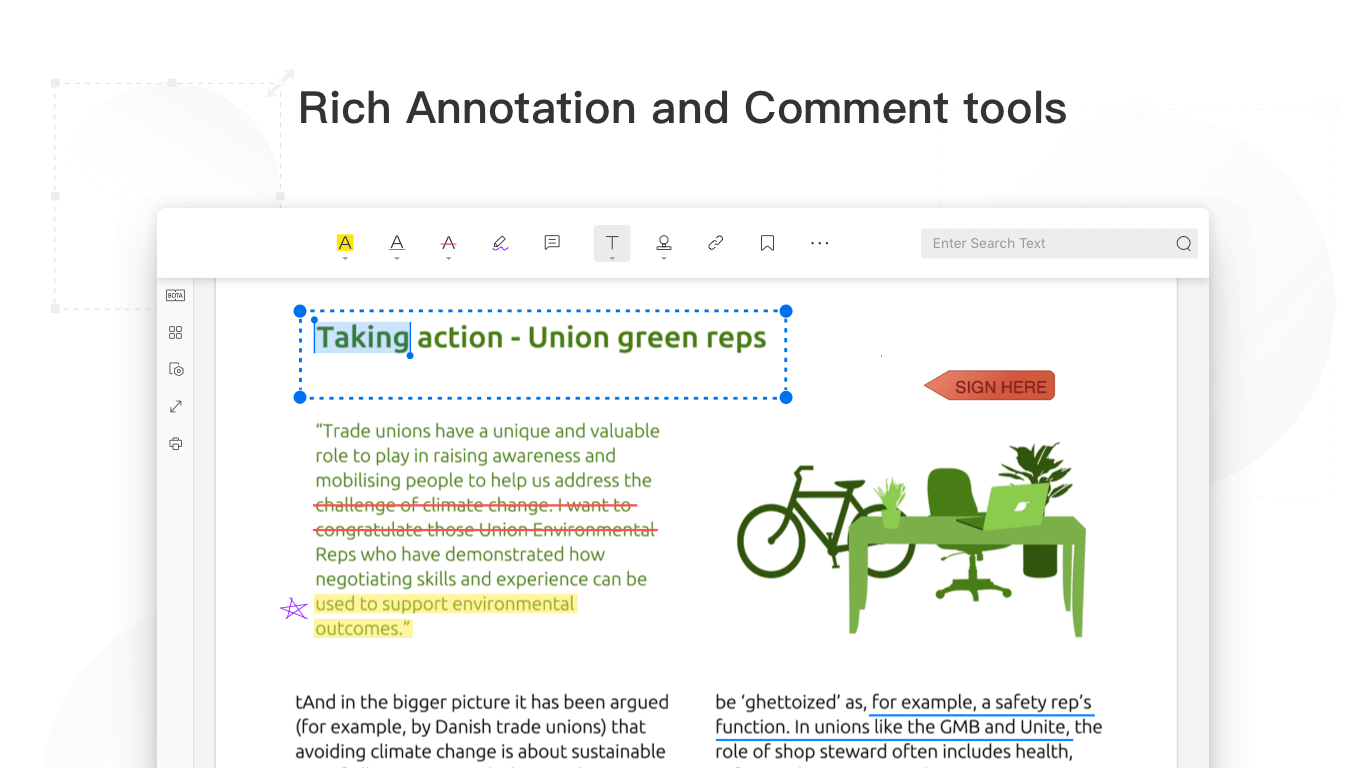Click the Link tool icon
Screen dimensions: 1366x768
pyautogui.click(x=716, y=243)
